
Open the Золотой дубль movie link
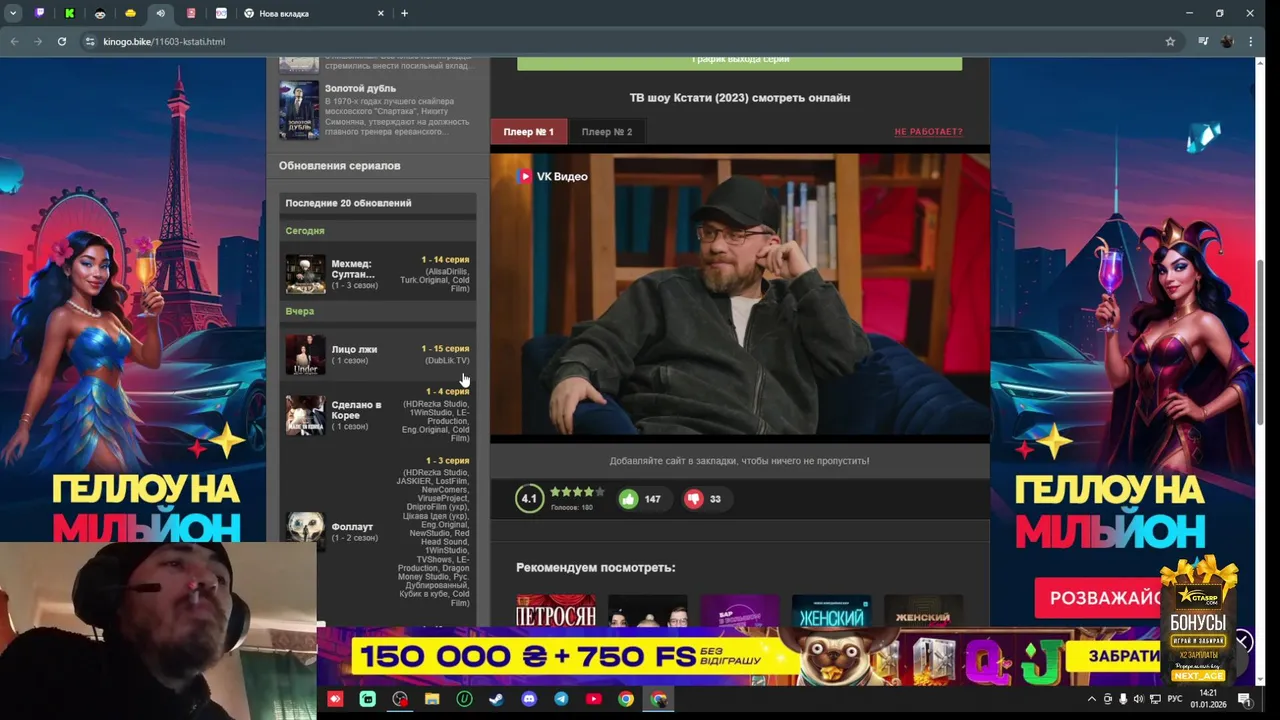tap(360, 88)
